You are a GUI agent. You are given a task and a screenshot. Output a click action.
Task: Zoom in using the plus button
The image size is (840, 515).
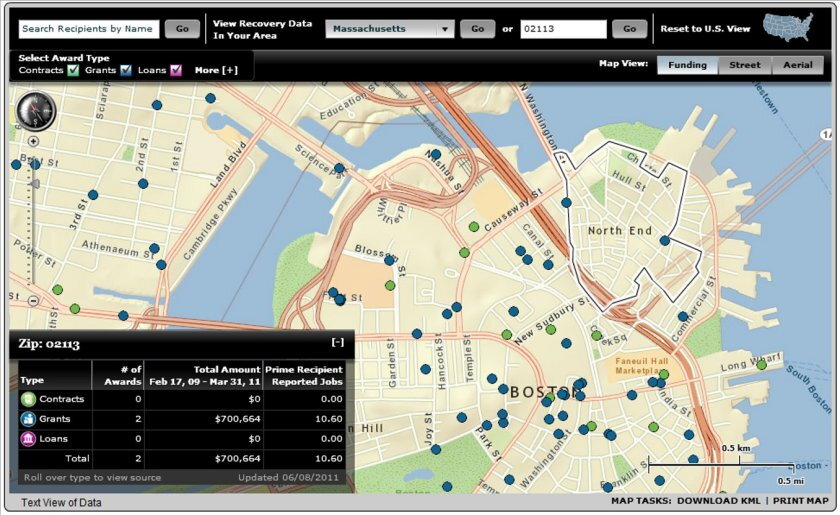(x=33, y=141)
